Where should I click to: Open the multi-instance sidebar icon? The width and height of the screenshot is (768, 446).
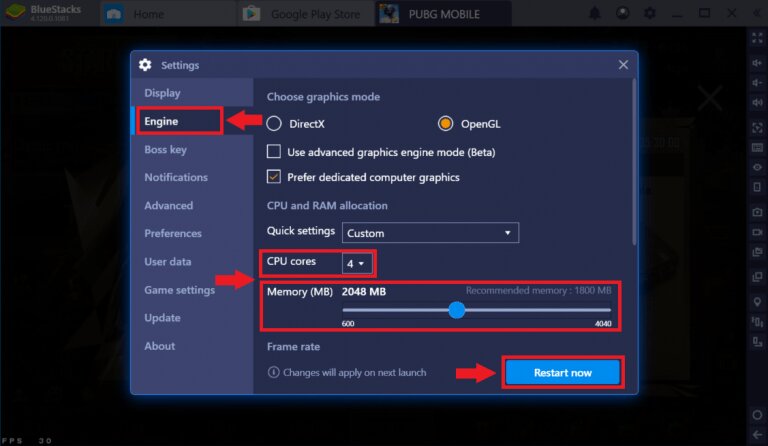tap(757, 277)
